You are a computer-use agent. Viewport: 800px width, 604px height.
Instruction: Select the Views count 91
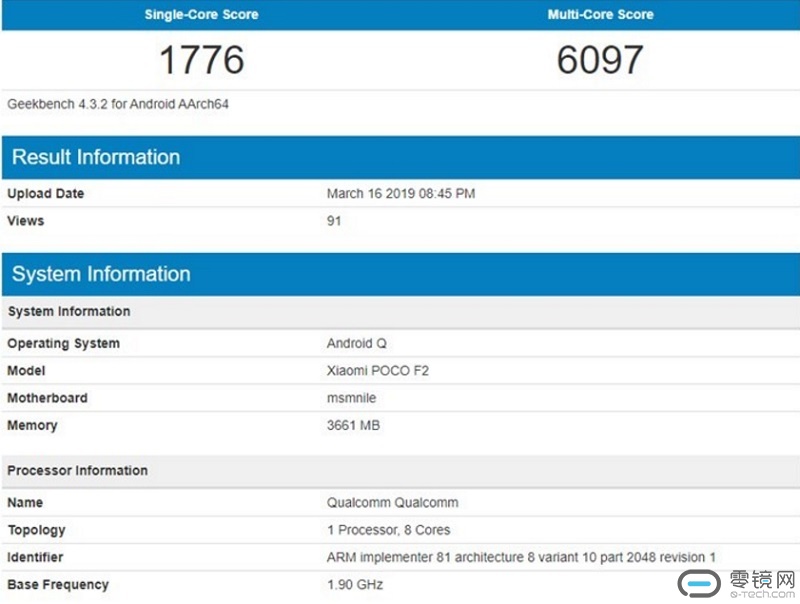tap(334, 221)
